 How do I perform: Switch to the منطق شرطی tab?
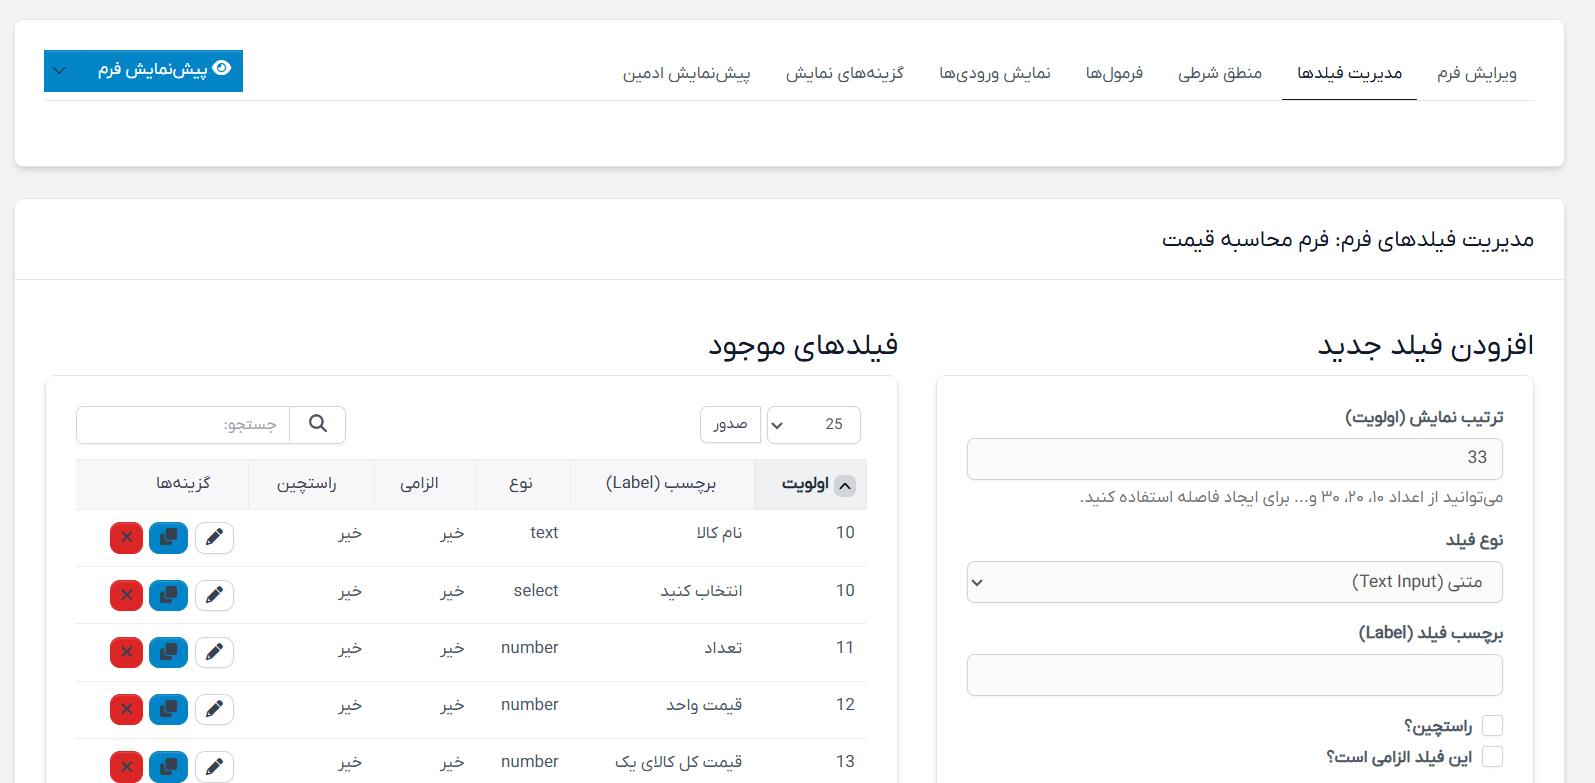pyautogui.click(x=1219, y=73)
